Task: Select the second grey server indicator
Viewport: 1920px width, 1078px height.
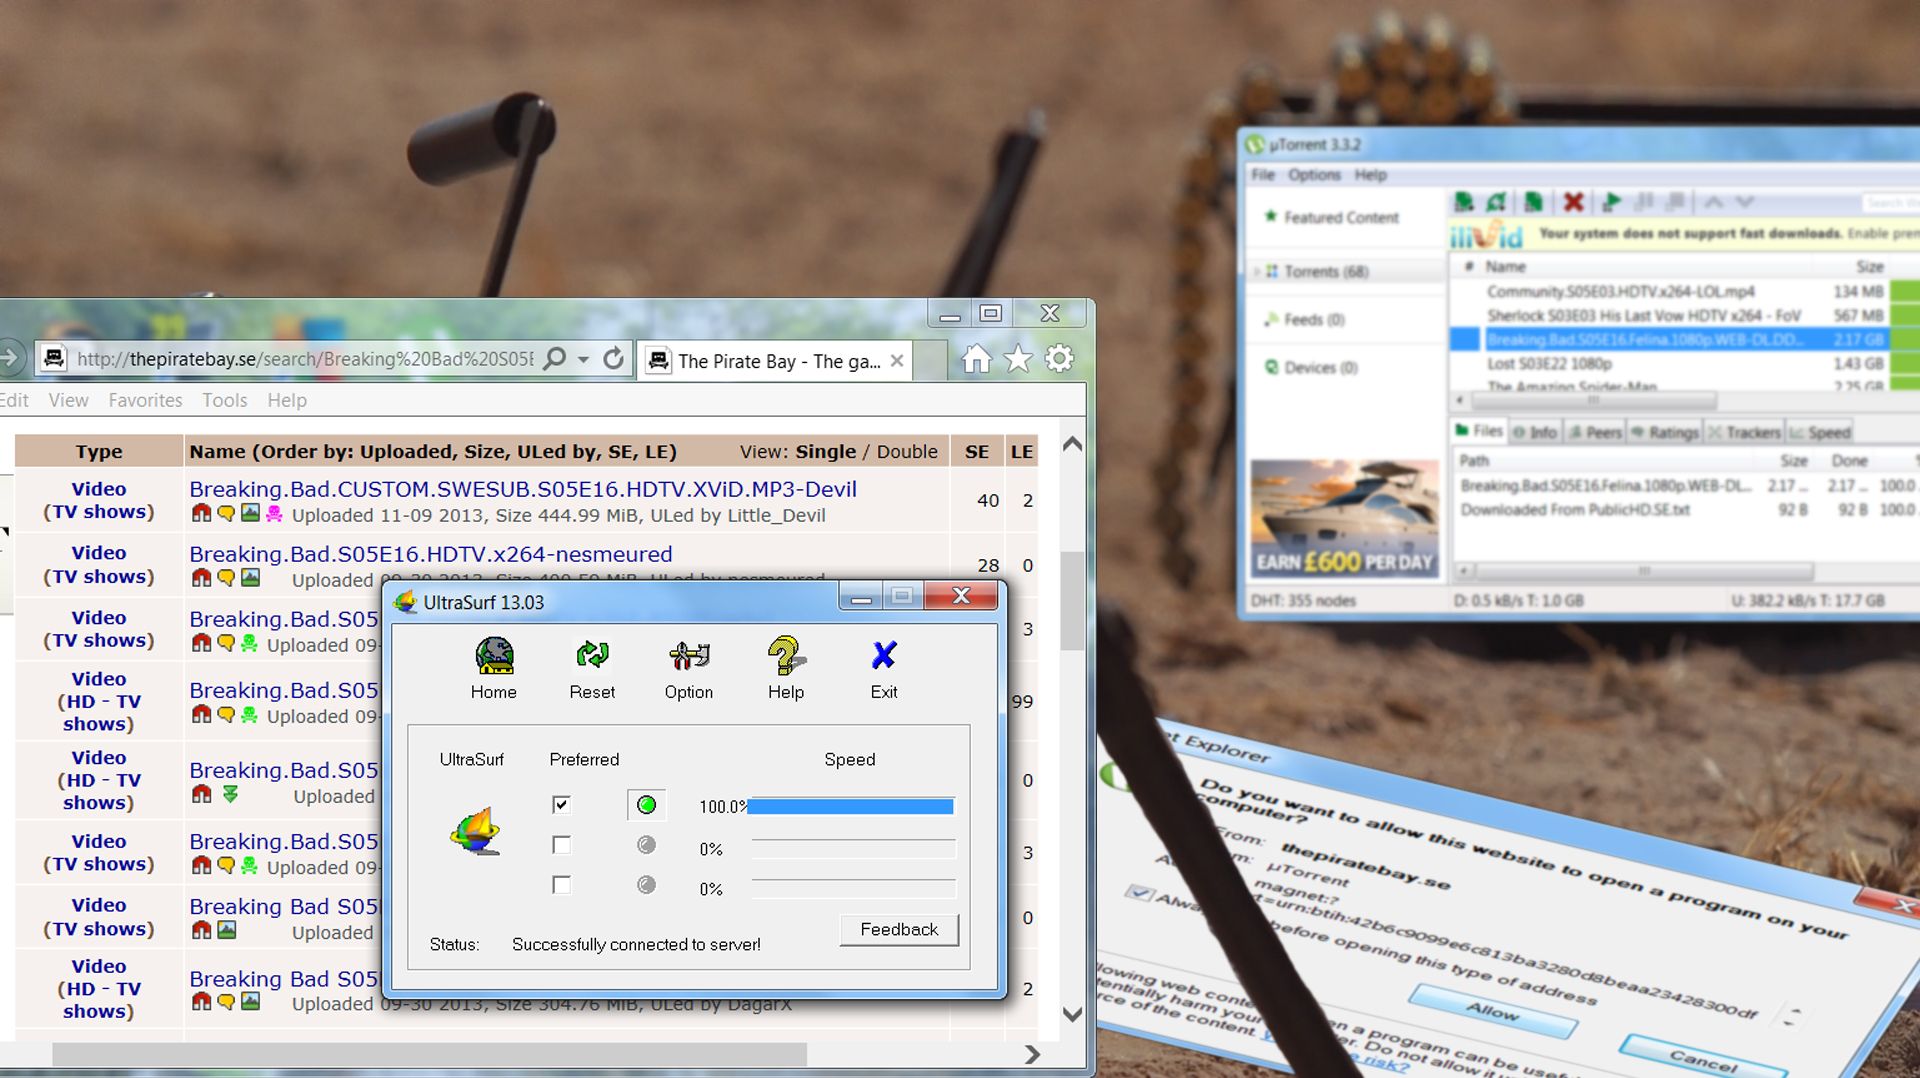Action: (x=646, y=846)
